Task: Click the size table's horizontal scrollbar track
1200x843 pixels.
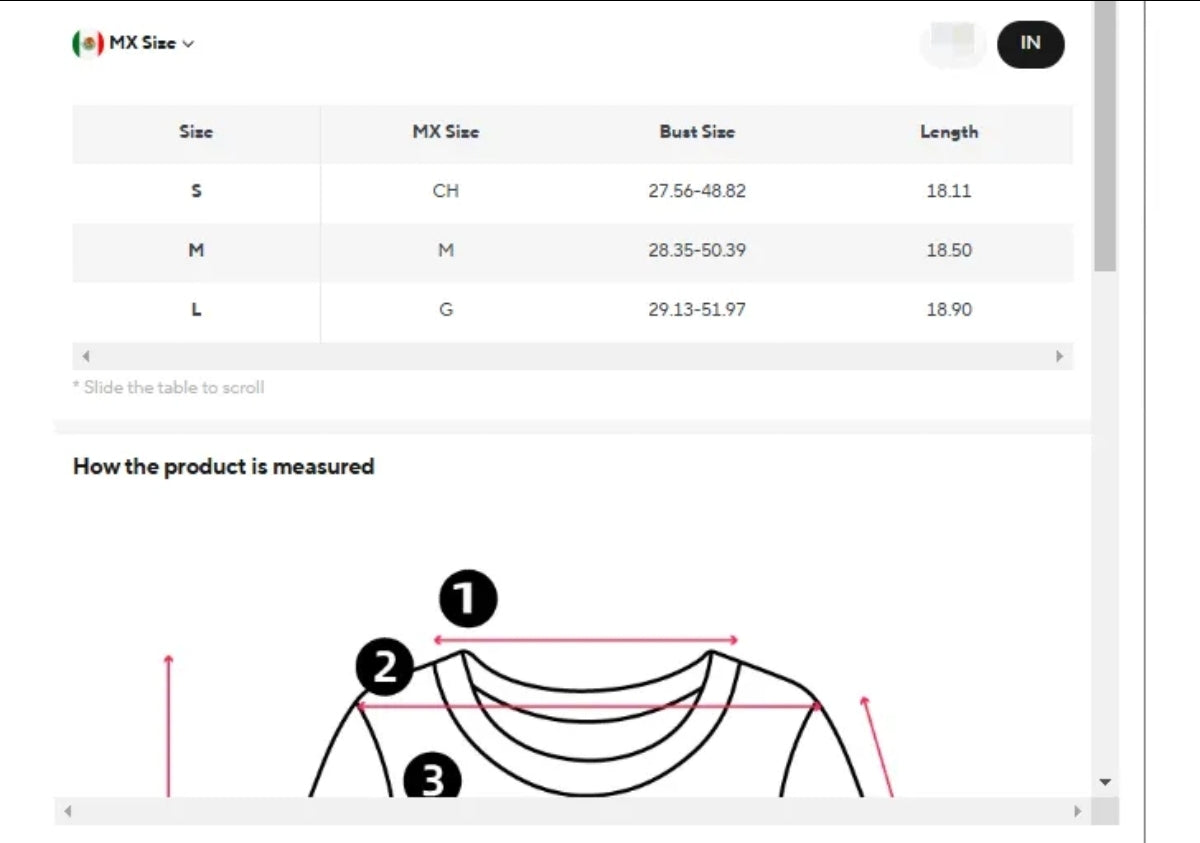Action: point(572,356)
